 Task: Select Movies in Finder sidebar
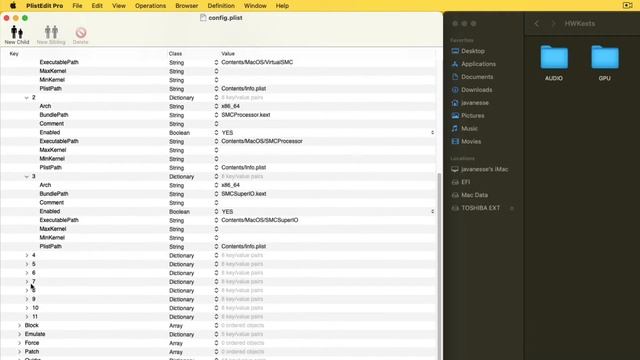(x=471, y=142)
